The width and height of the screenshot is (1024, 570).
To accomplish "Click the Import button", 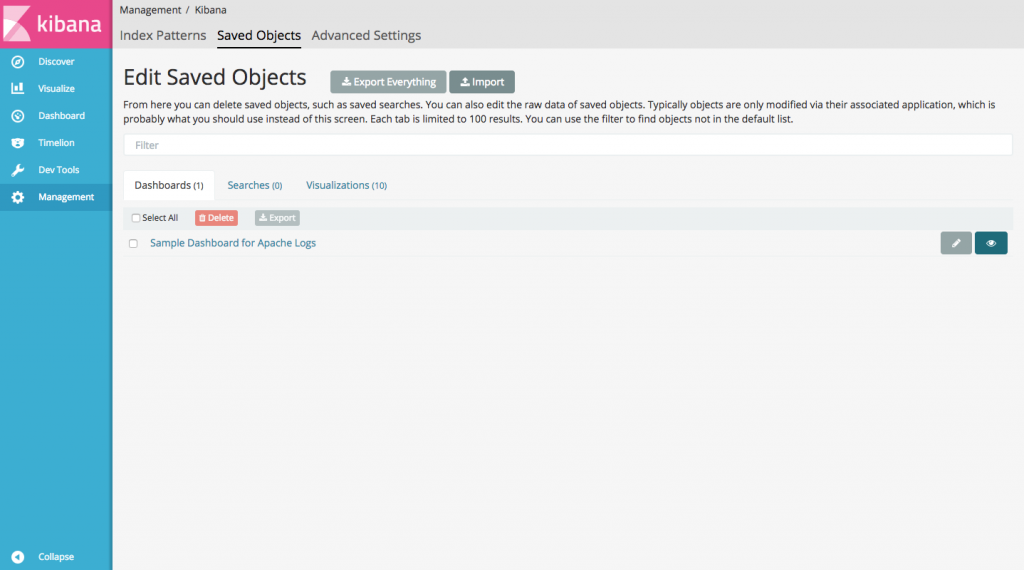I will point(482,82).
